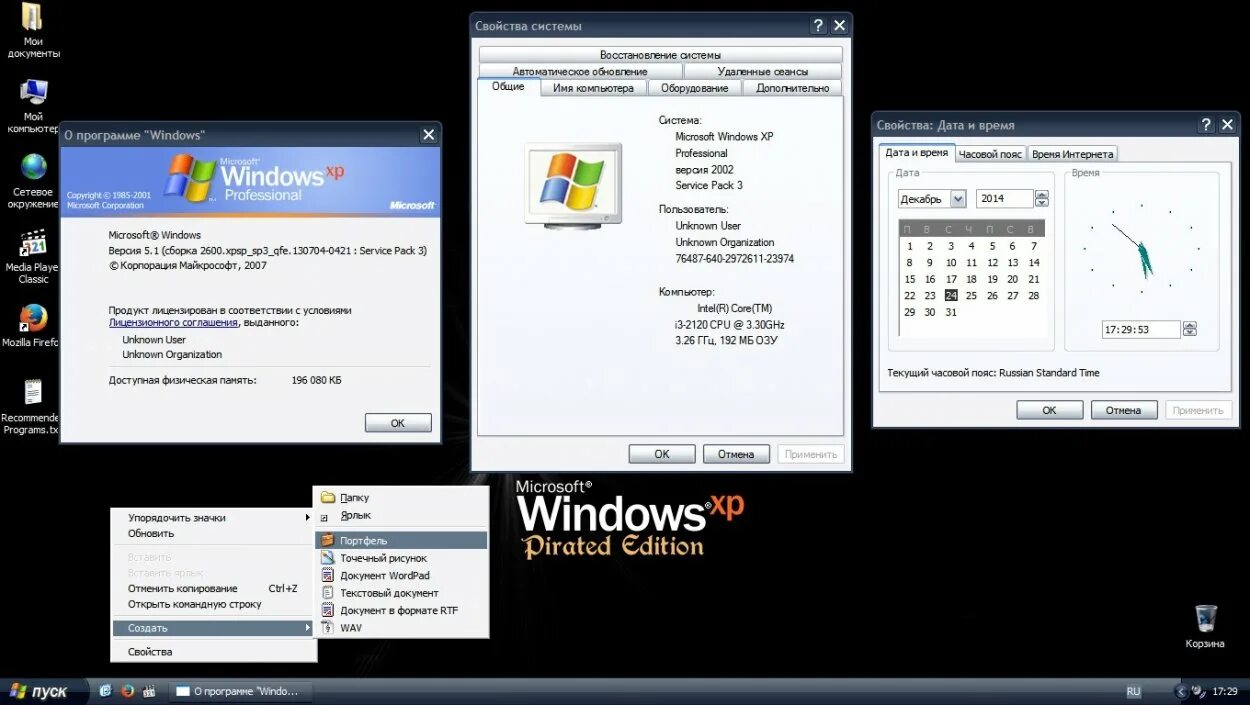This screenshot has height=705, width=1250.
Task: Choose Документ WordPad in create submenu
Action: (401, 575)
